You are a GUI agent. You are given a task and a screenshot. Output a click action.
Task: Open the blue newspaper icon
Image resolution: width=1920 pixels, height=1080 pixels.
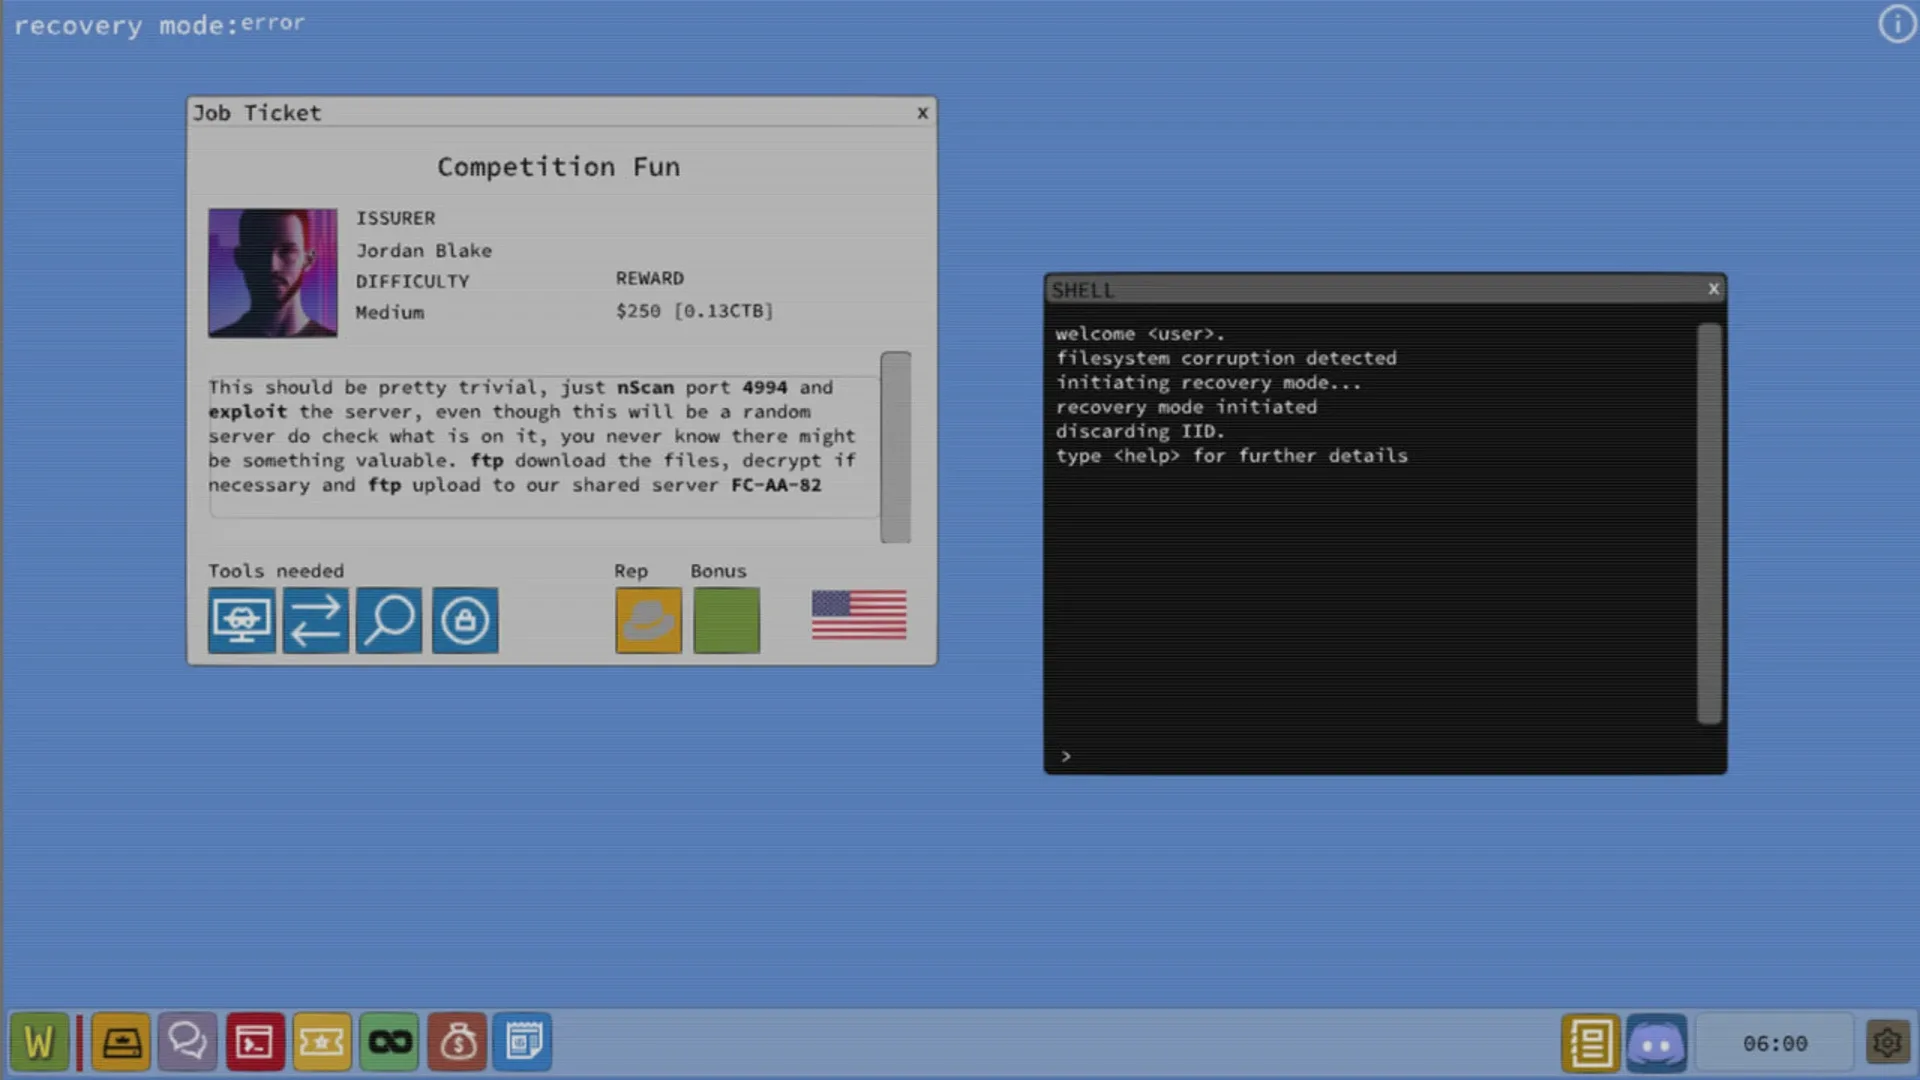522,1042
